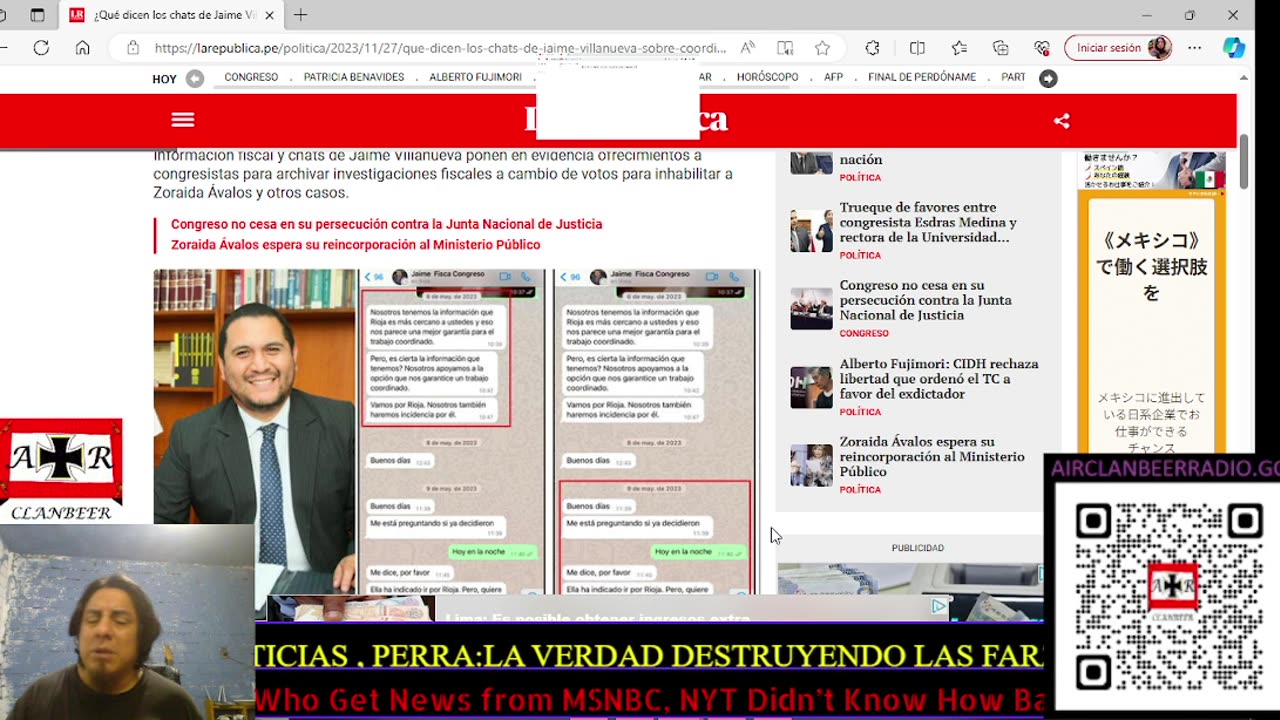This screenshot has width=1280, height=720.
Task: Open the Copilot sidebar
Action: point(1234,48)
